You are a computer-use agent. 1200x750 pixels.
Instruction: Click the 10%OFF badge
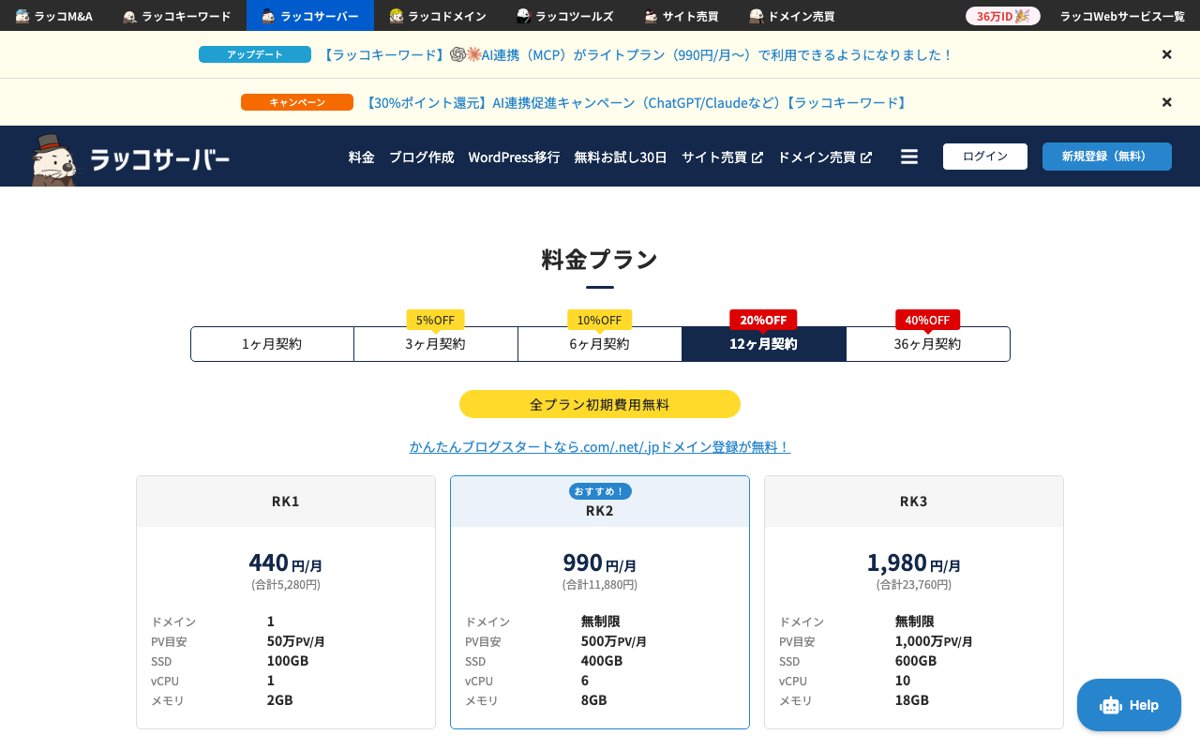pyautogui.click(x=599, y=320)
